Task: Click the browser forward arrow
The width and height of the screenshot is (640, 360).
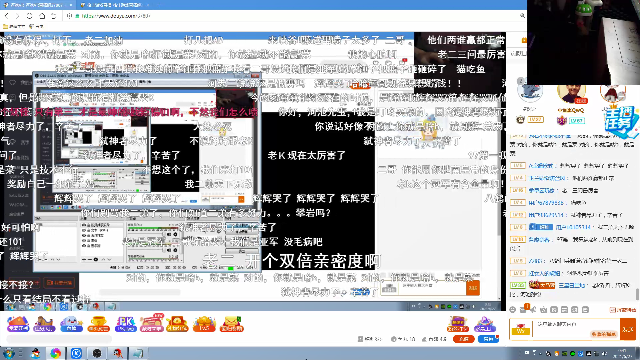Action: (18, 16)
